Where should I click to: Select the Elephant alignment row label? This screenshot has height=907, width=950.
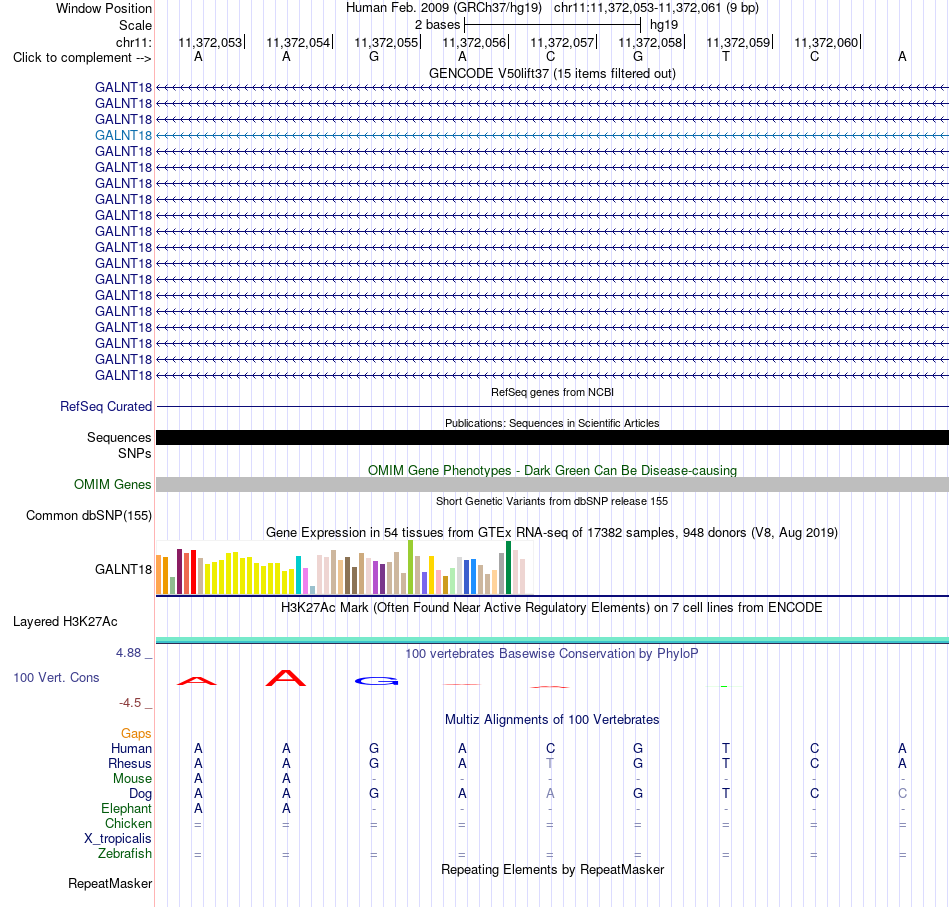pyautogui.click(x=126, y=809)
